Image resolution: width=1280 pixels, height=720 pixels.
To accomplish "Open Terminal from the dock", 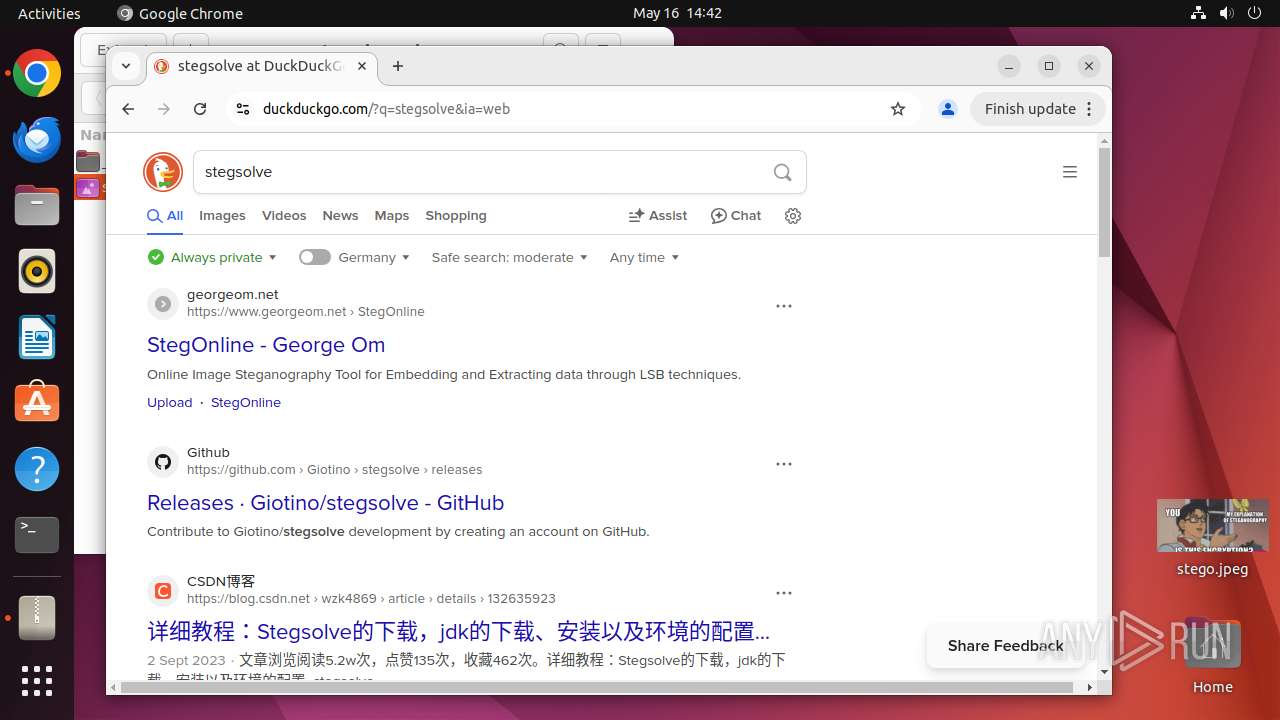I will point(37,535).
